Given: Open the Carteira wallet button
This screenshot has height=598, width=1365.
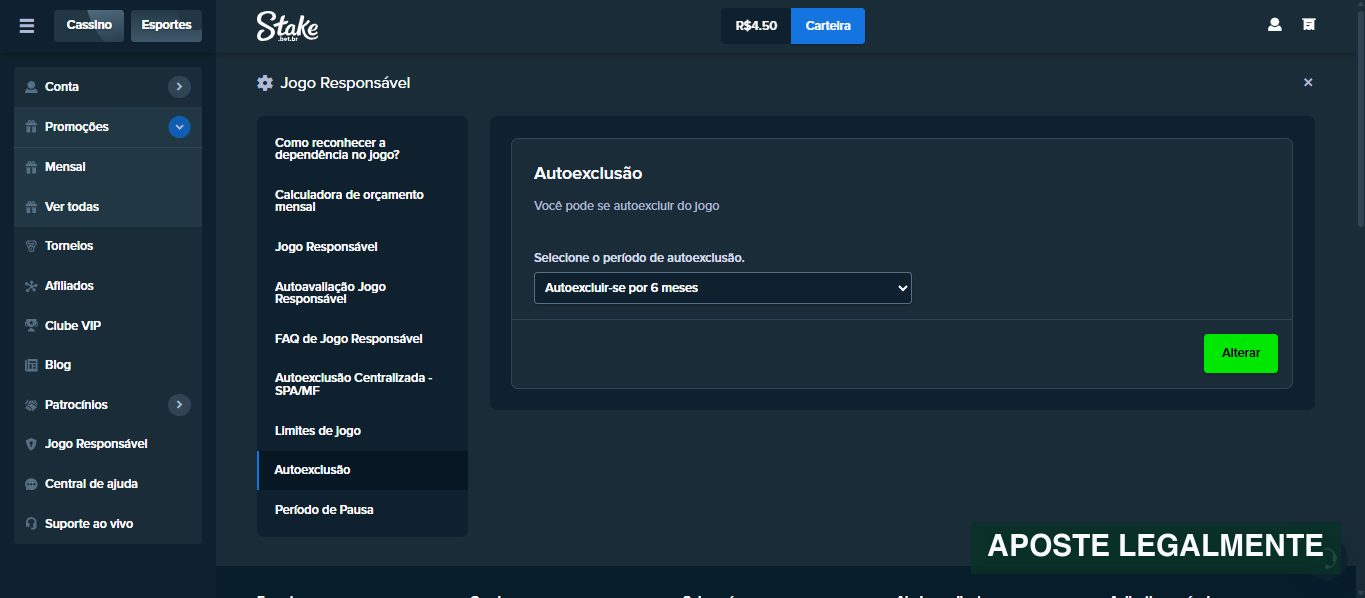Looking at the screenshot, I should (828, 26).
